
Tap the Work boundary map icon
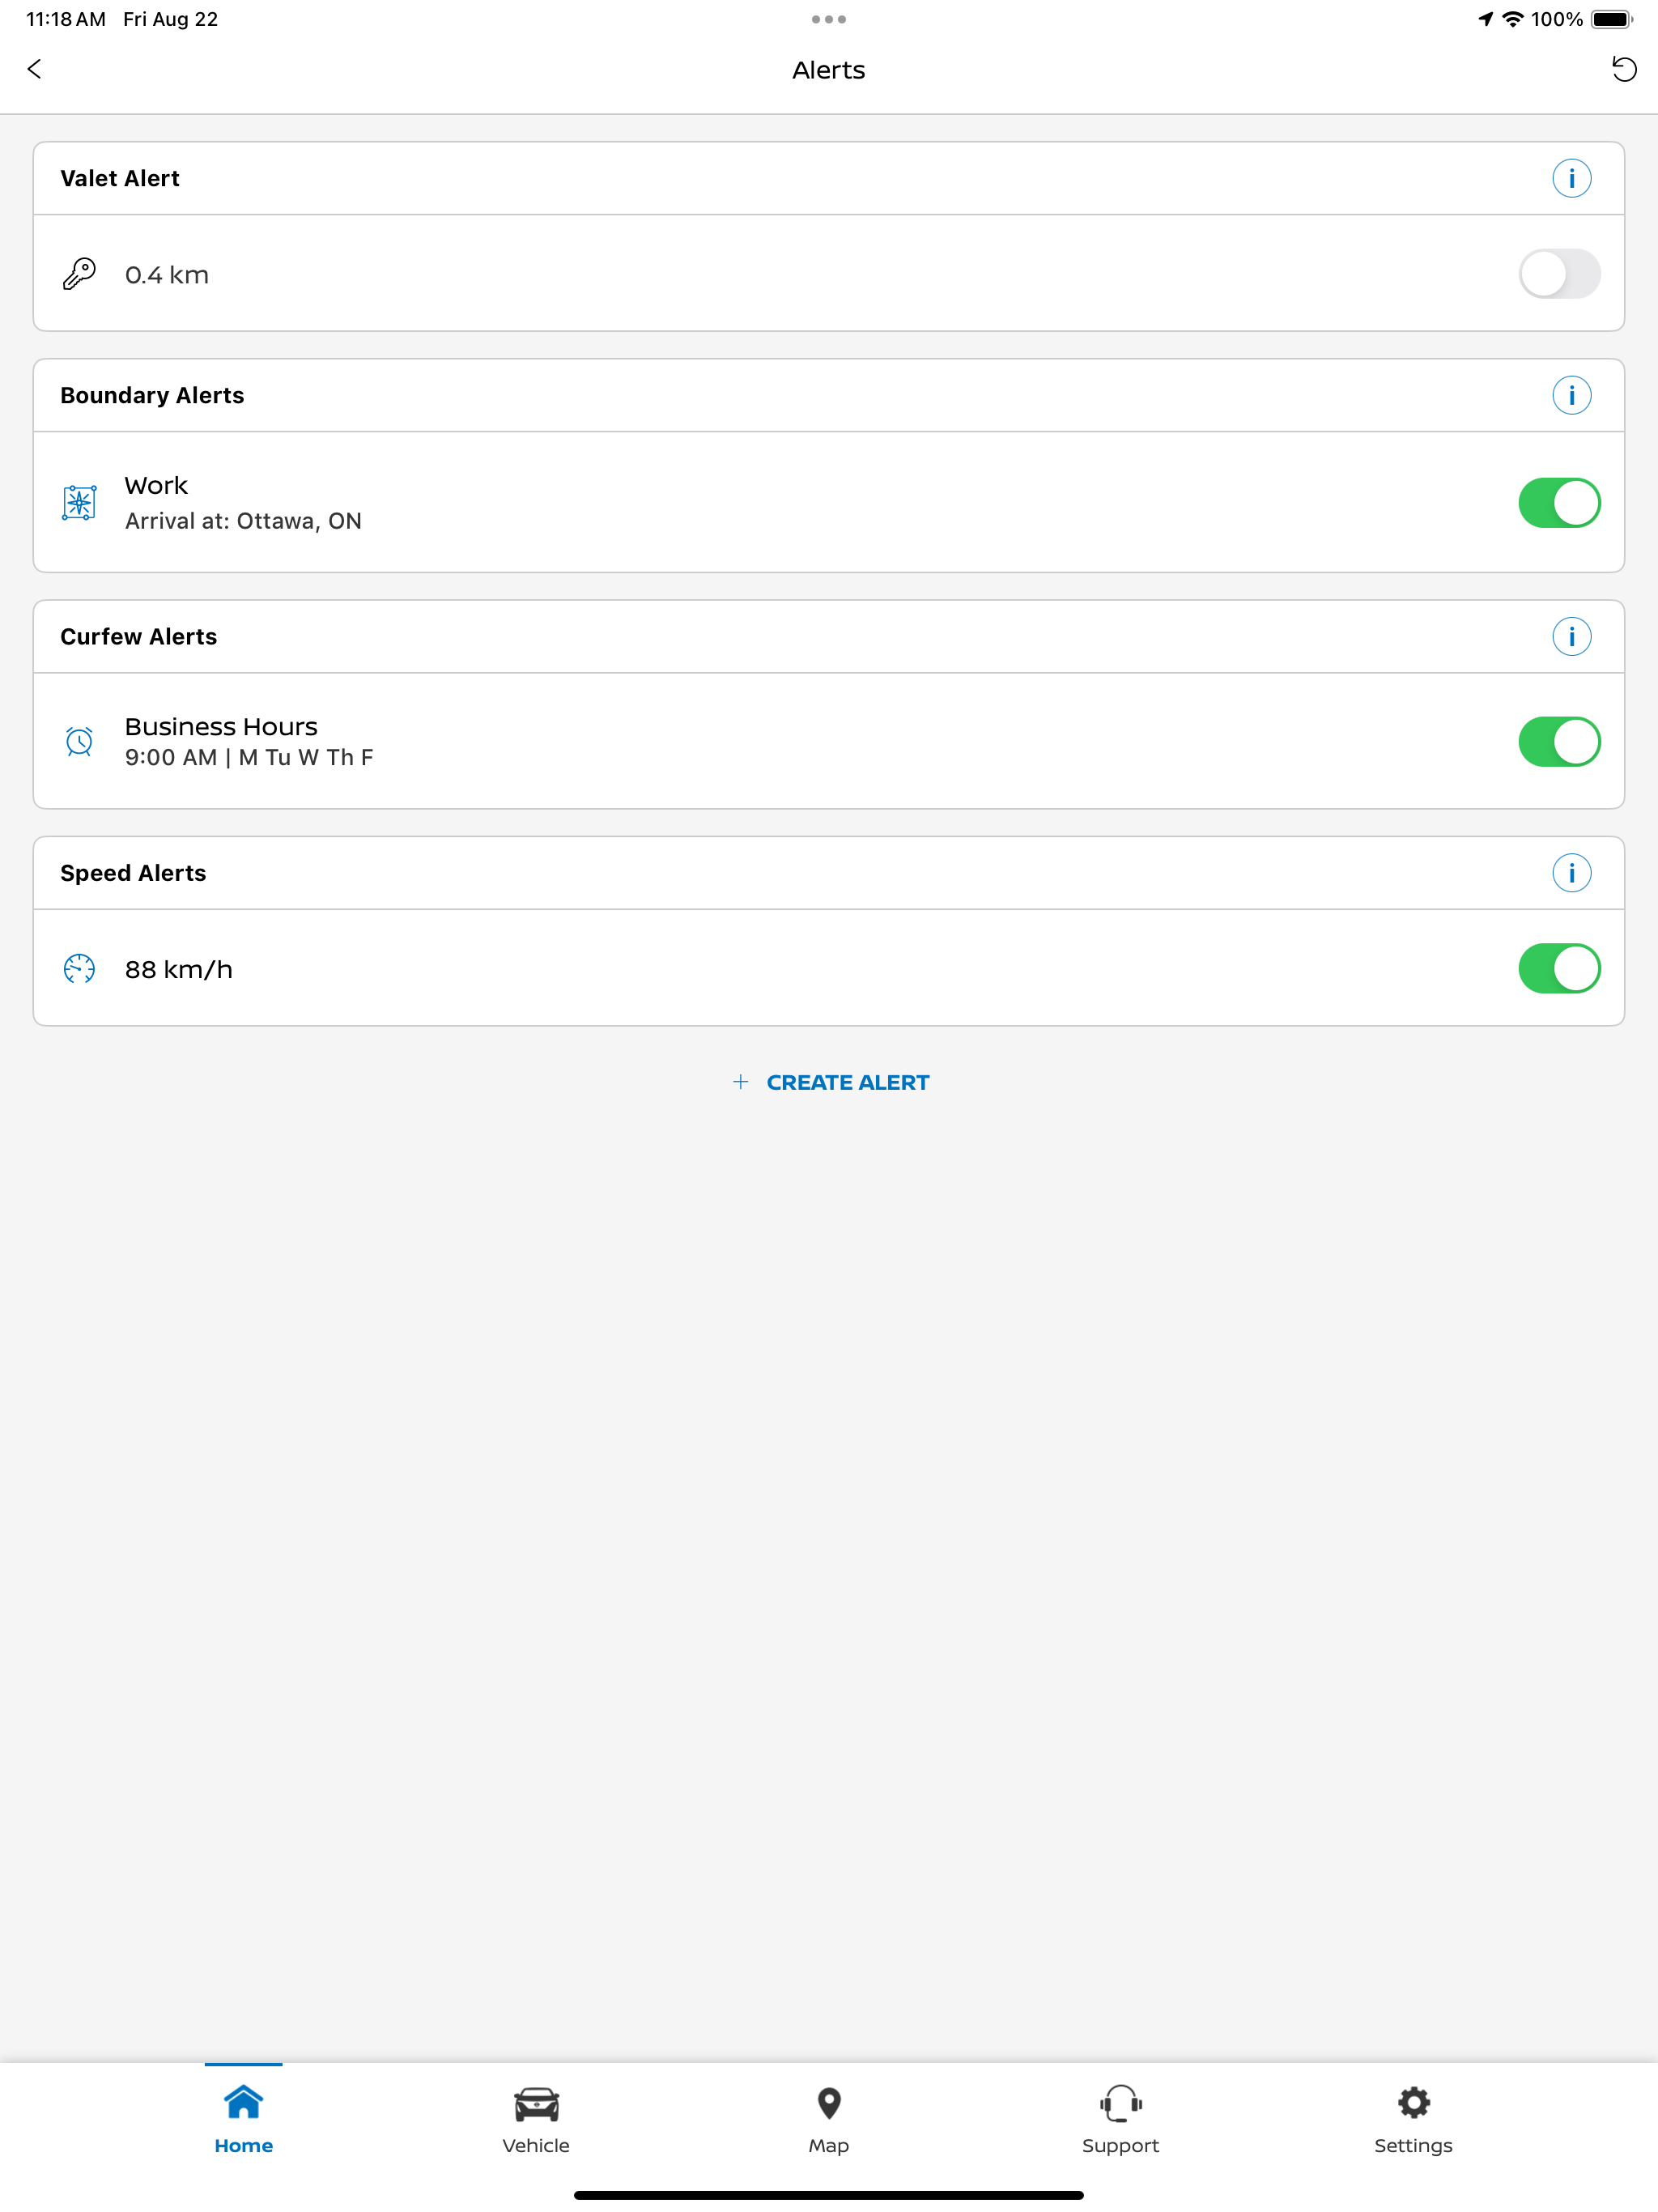coord(79,502)
